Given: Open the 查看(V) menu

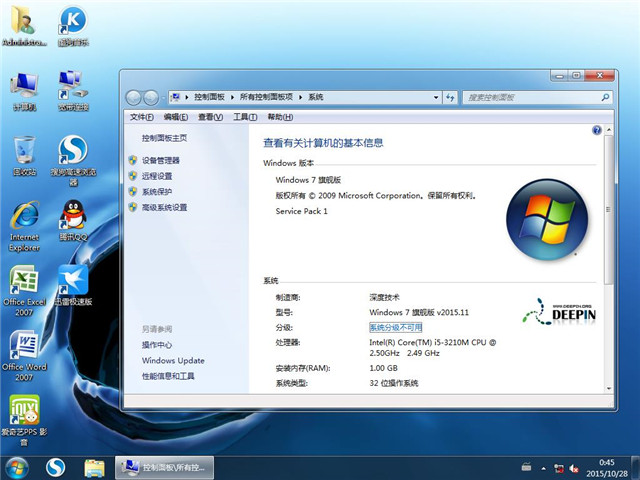Looking at the screenshot, I should (x=211, y=117).
